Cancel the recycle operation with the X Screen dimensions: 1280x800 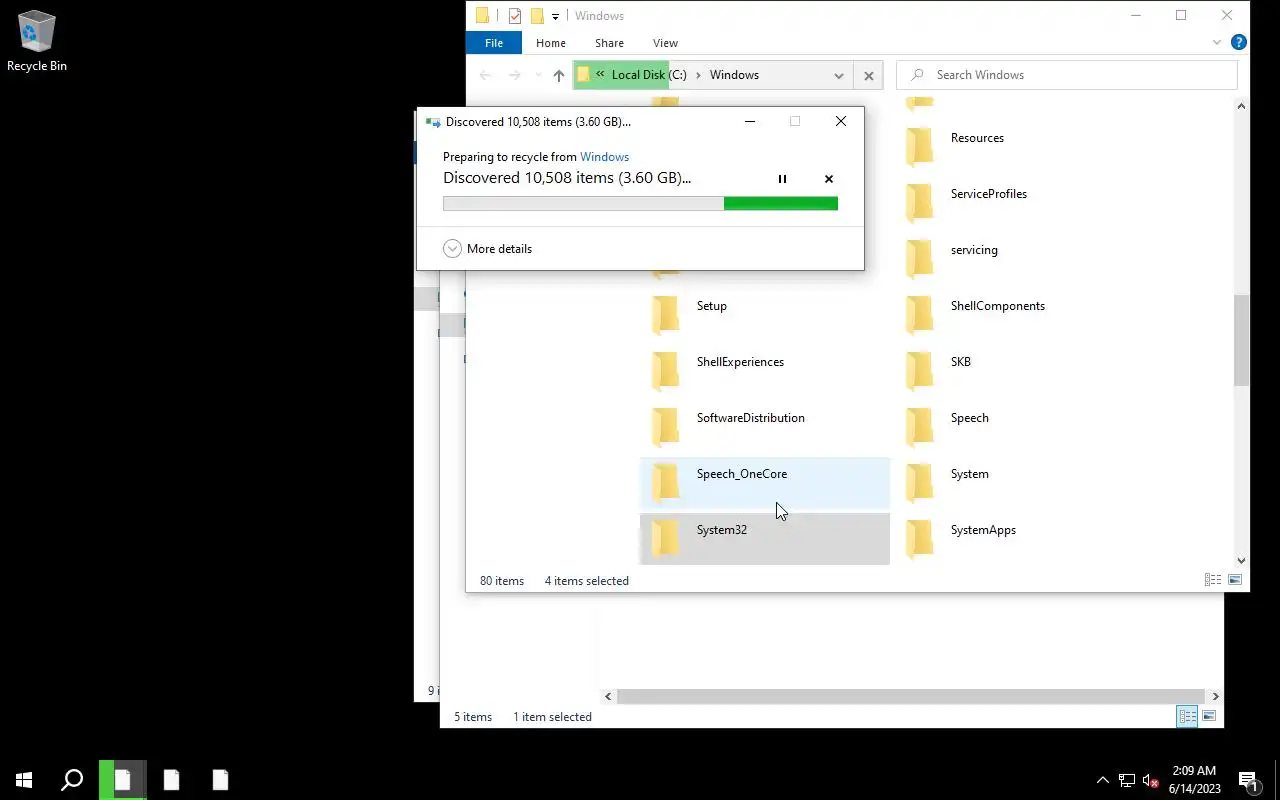point(828,179)
